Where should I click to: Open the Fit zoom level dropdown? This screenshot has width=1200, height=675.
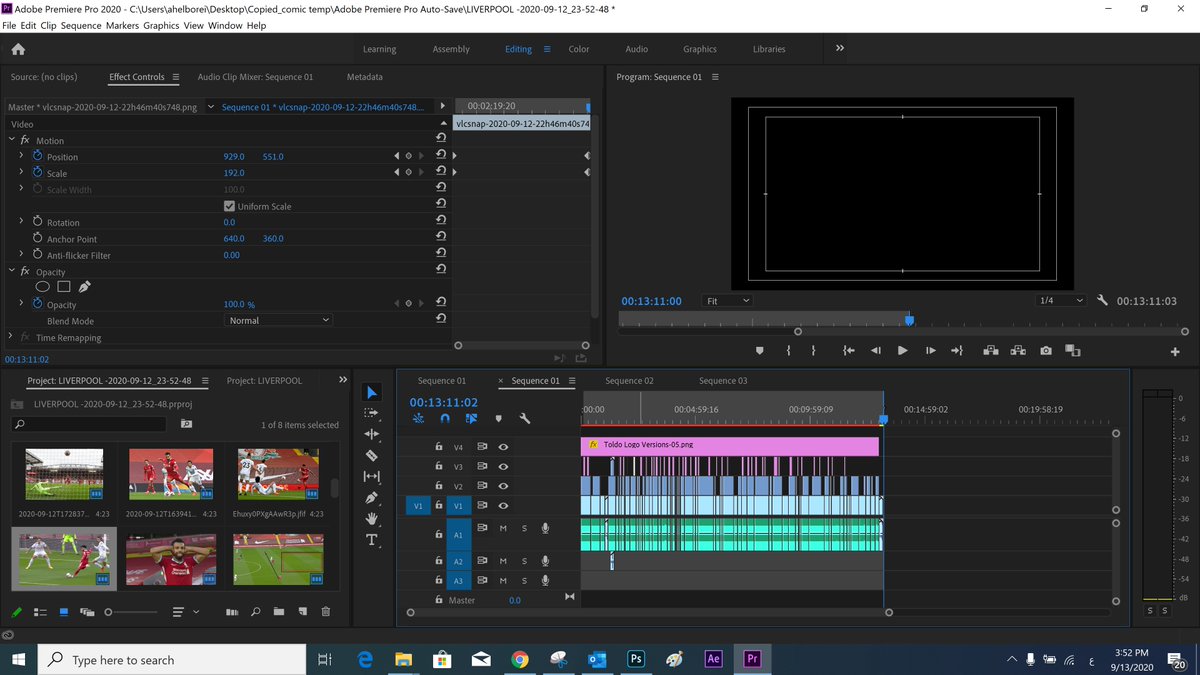point(727,300)
